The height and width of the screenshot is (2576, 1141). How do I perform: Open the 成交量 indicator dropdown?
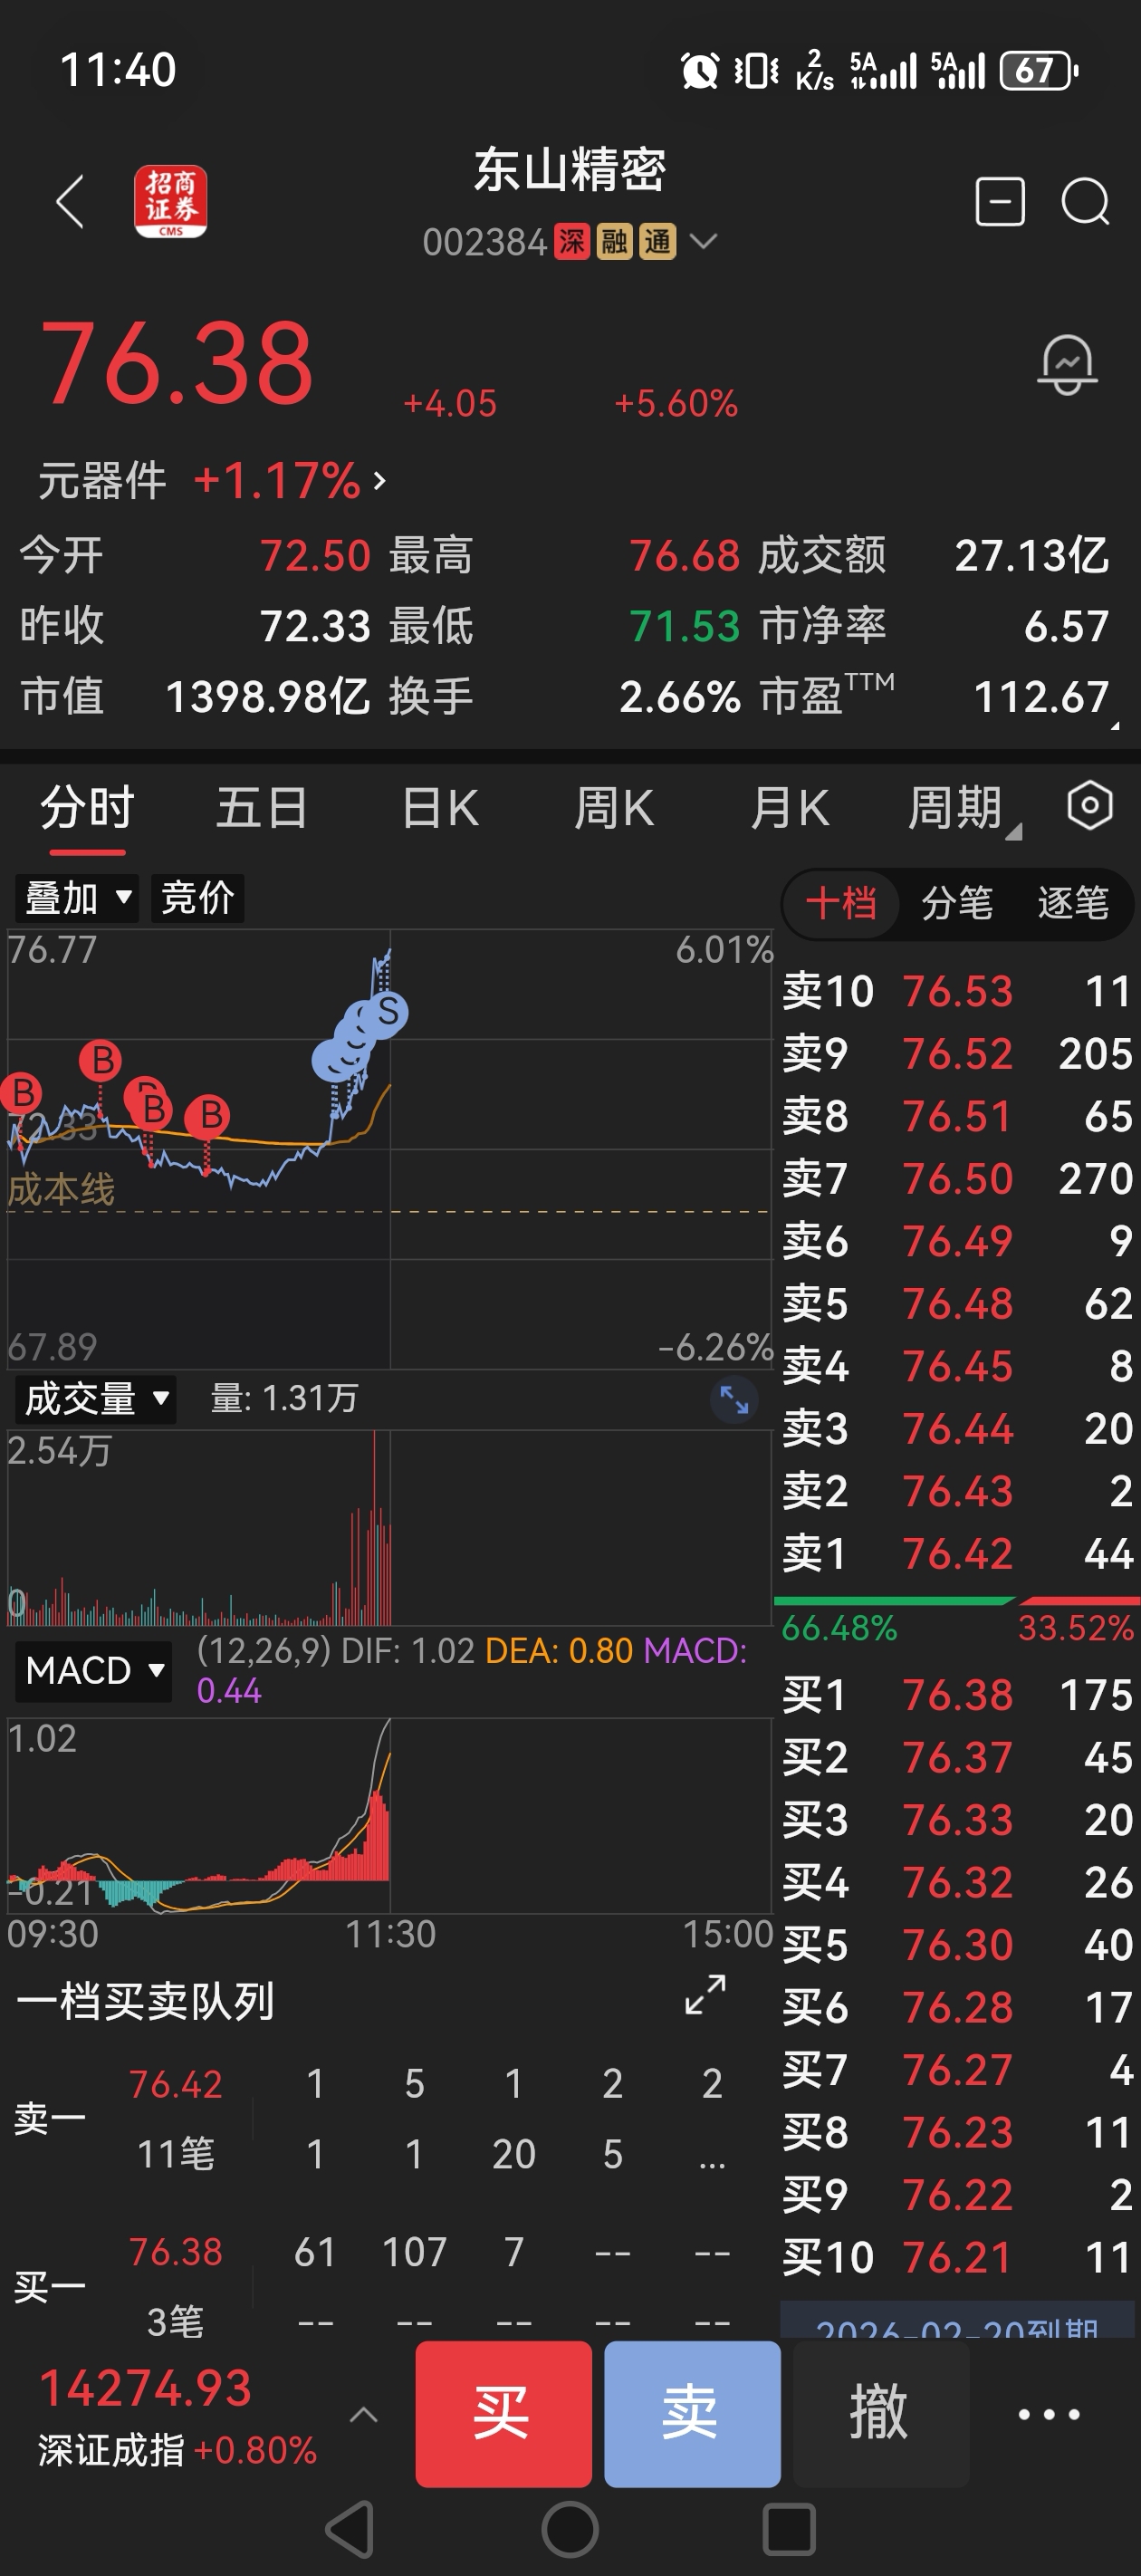pyautogui.click(x=96, y=1399)
